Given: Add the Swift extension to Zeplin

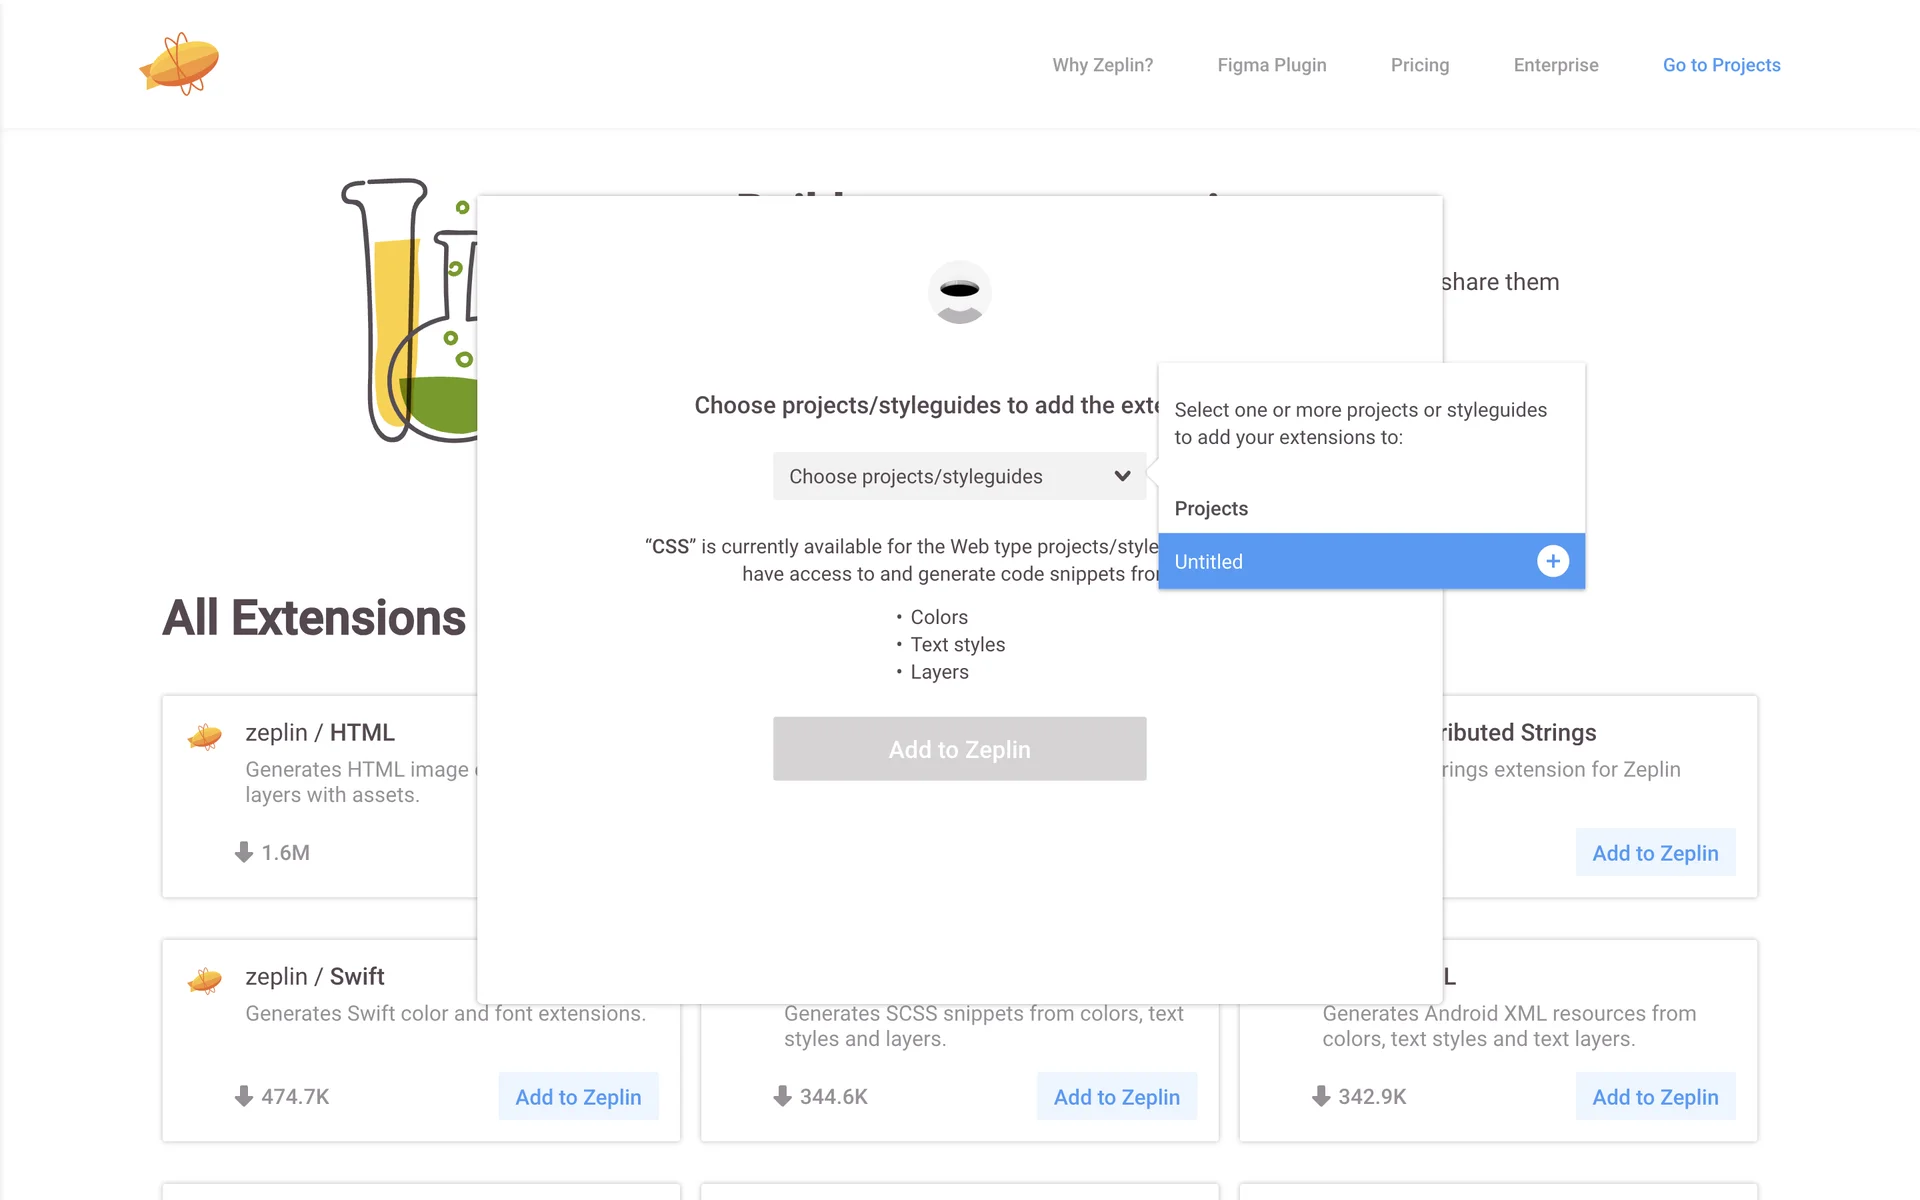Looking at the screenshot, I should pyautogui.click(x=578, y=1097).
